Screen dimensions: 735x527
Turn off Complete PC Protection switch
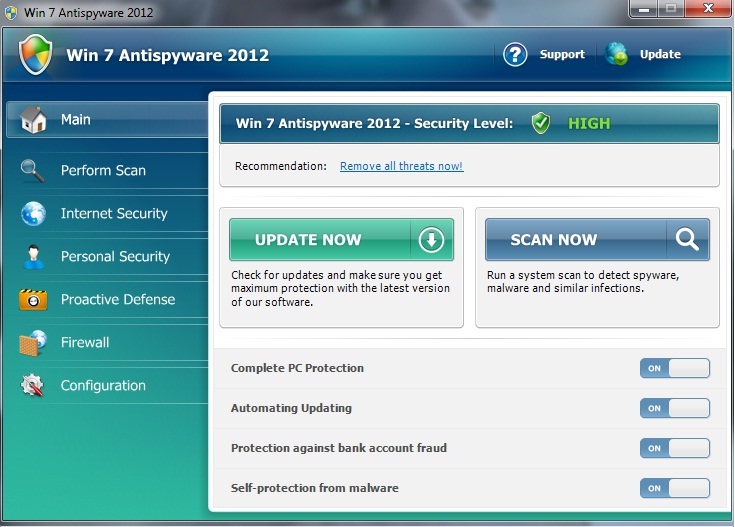click(675, 368)
